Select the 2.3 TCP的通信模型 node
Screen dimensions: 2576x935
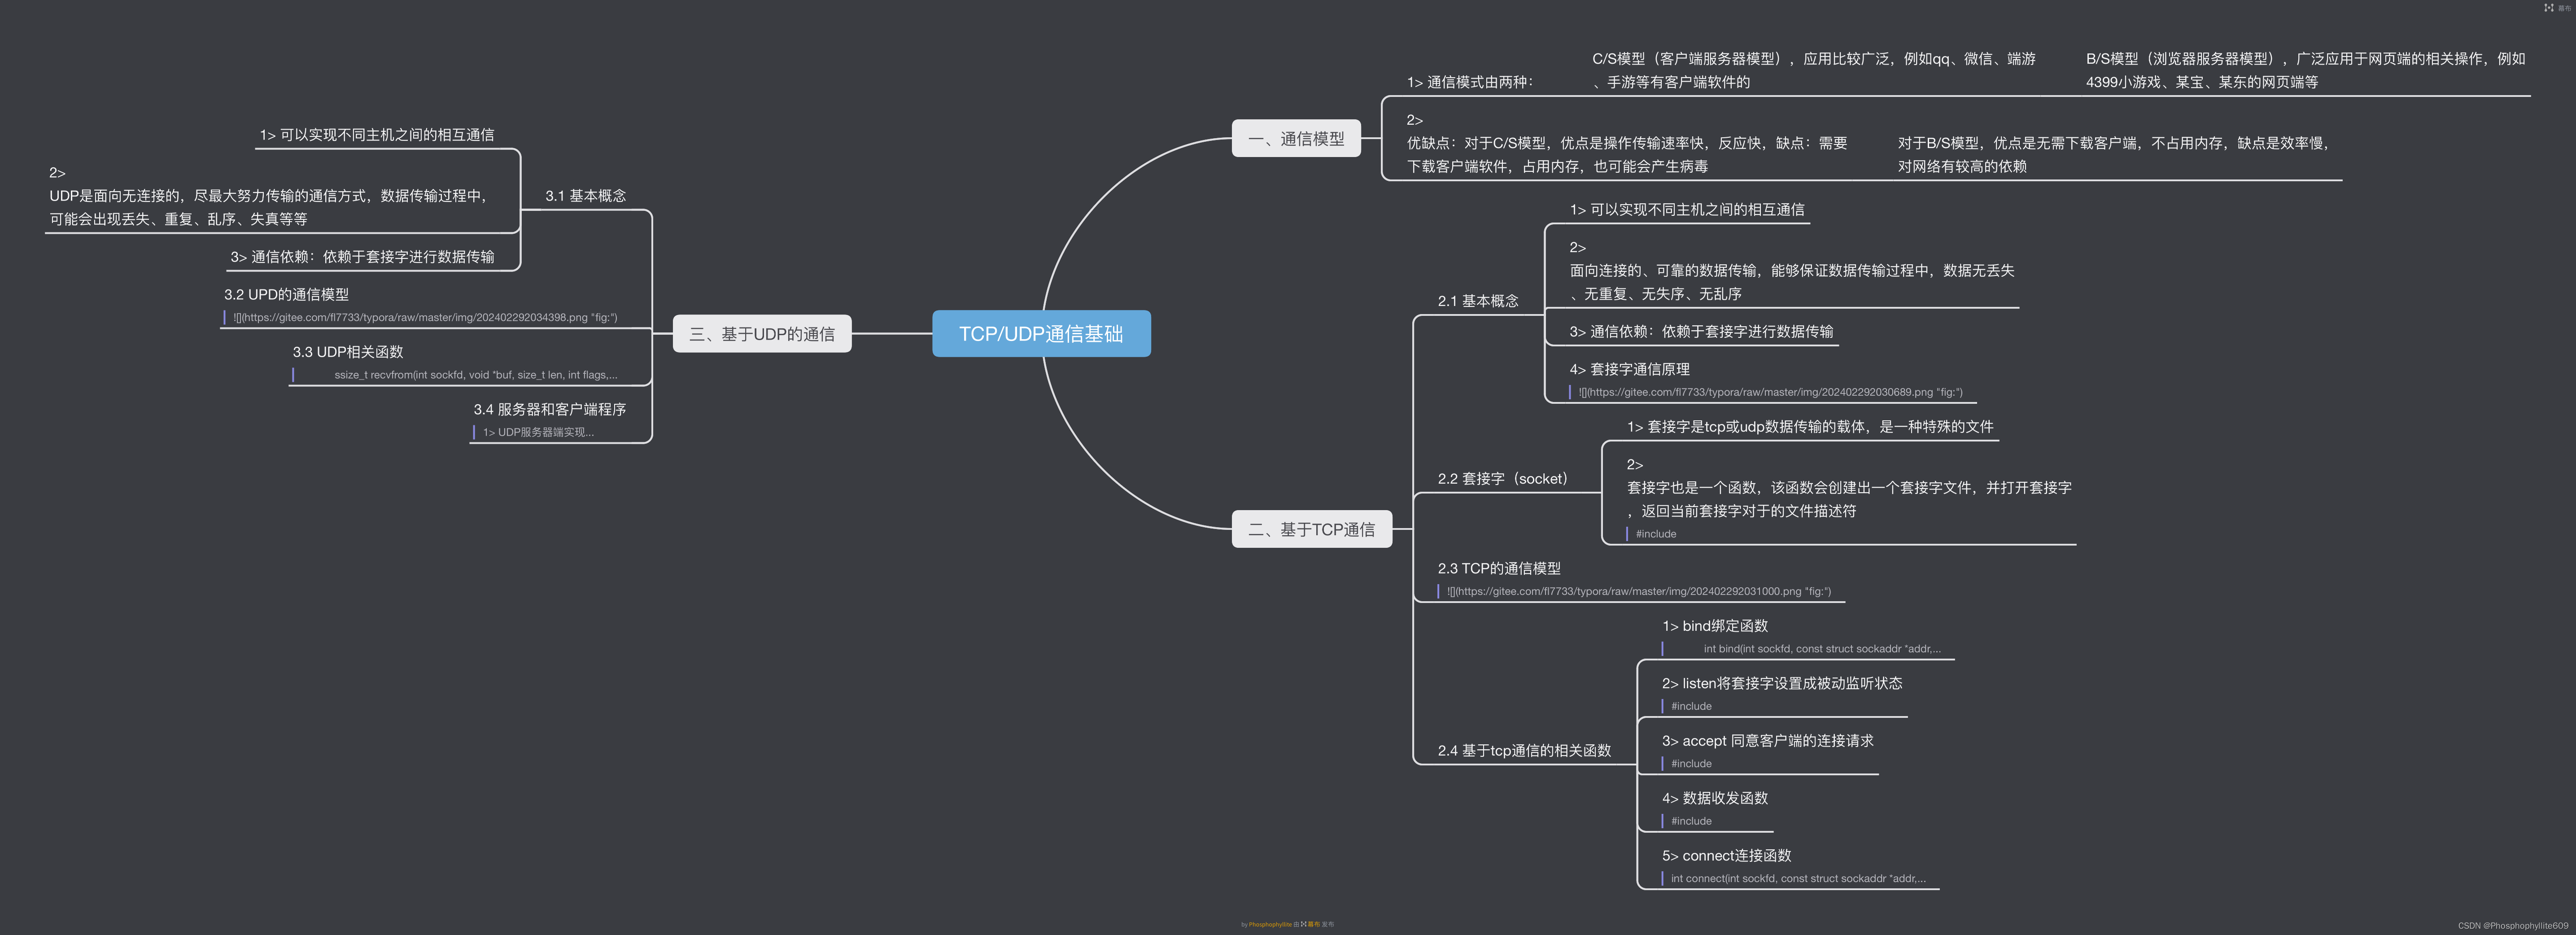pos(1498,568)
